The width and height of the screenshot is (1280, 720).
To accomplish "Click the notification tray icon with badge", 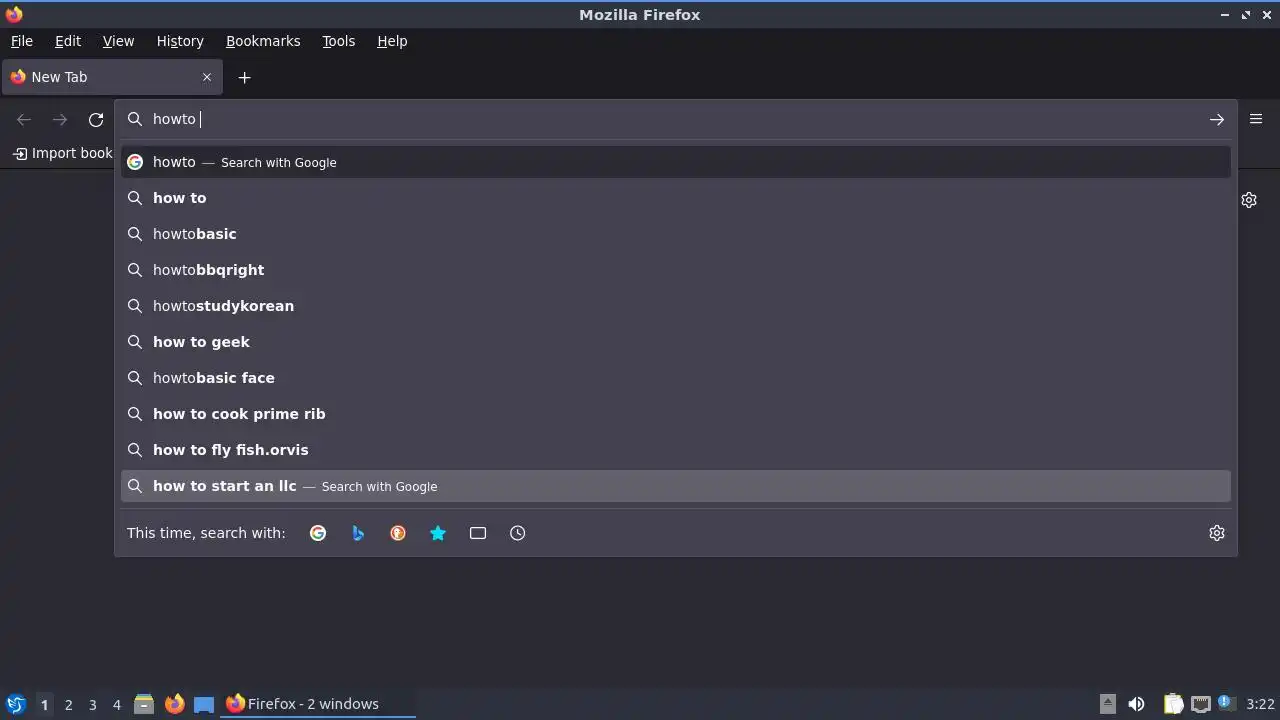I will point(1226,703).
